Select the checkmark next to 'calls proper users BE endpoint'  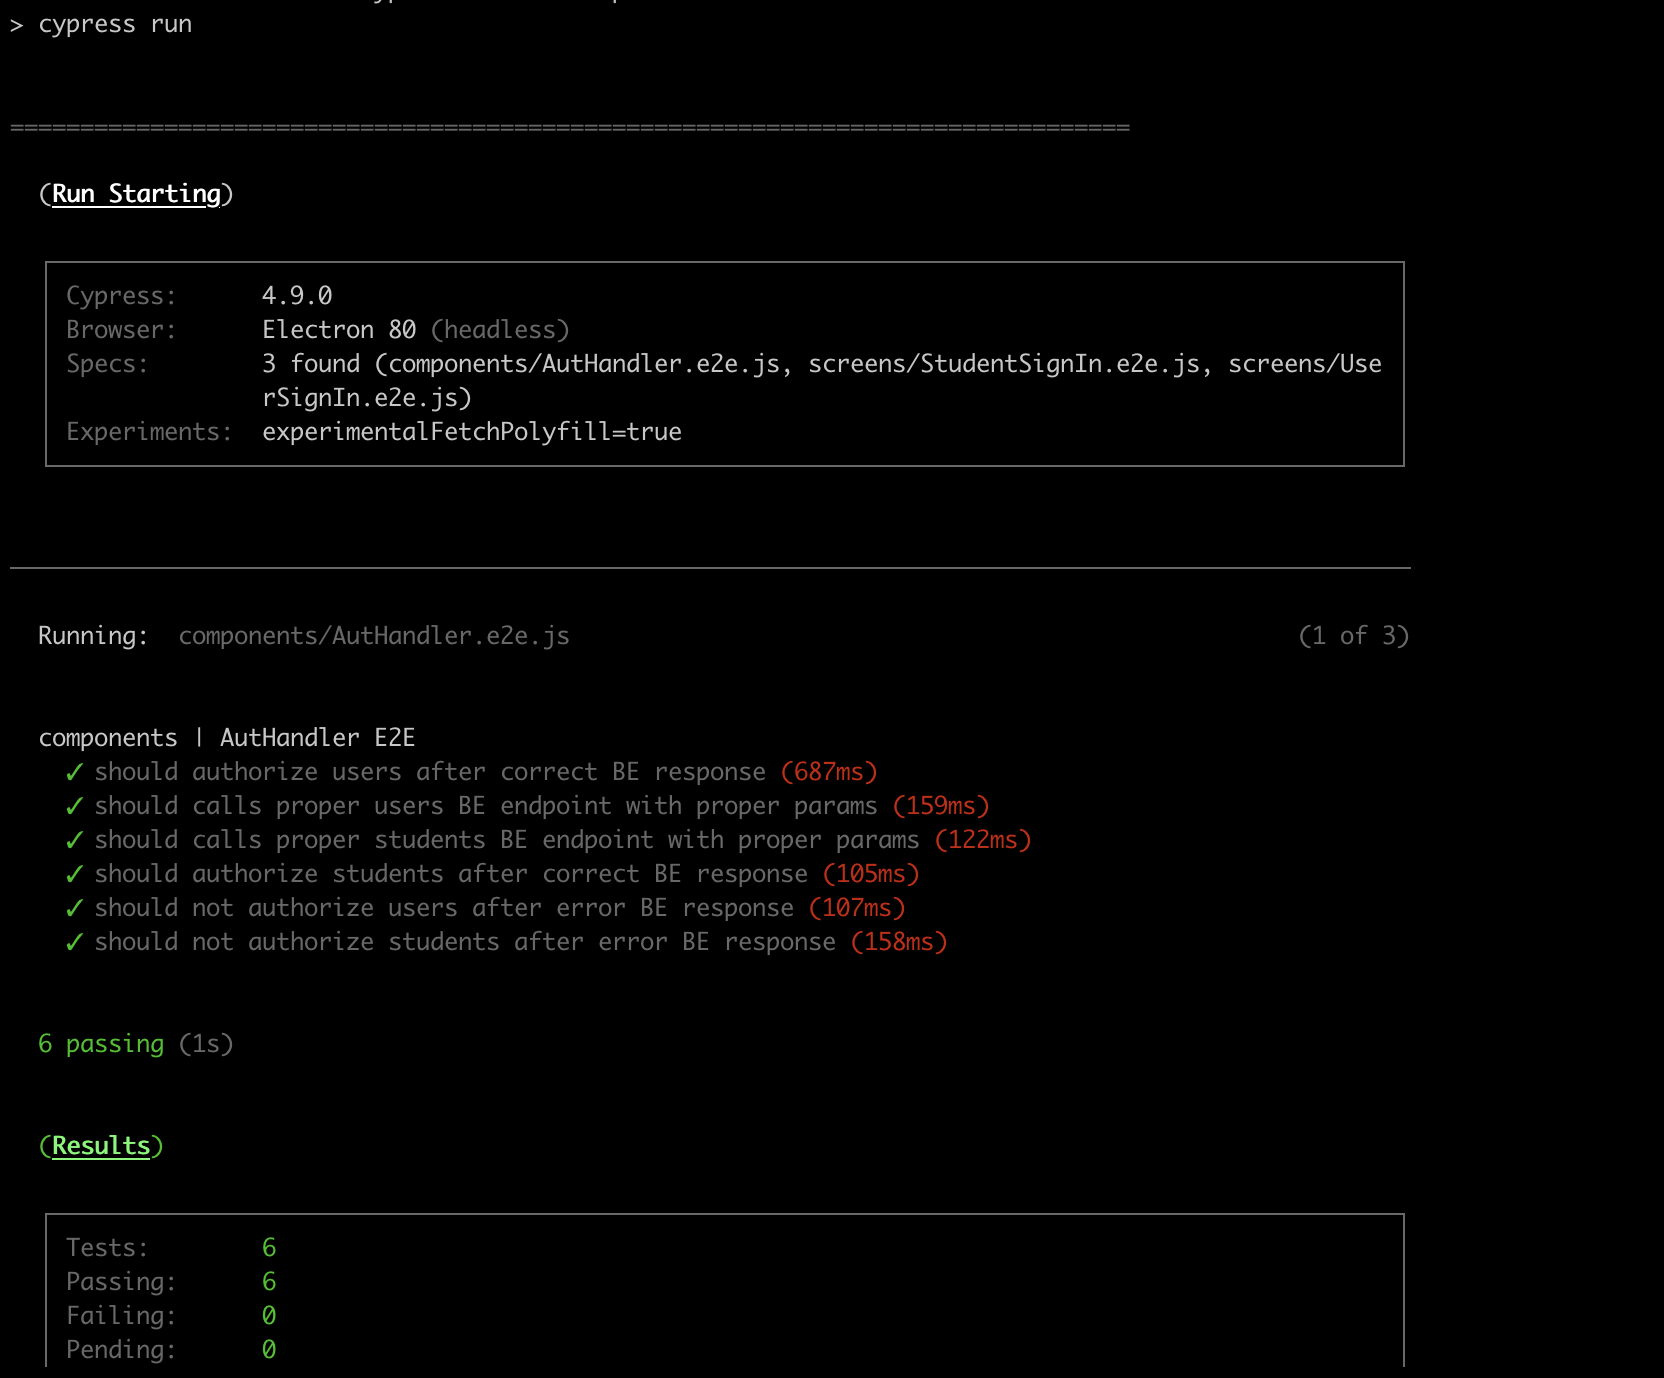pyautogui.click(x=73, y=805)
